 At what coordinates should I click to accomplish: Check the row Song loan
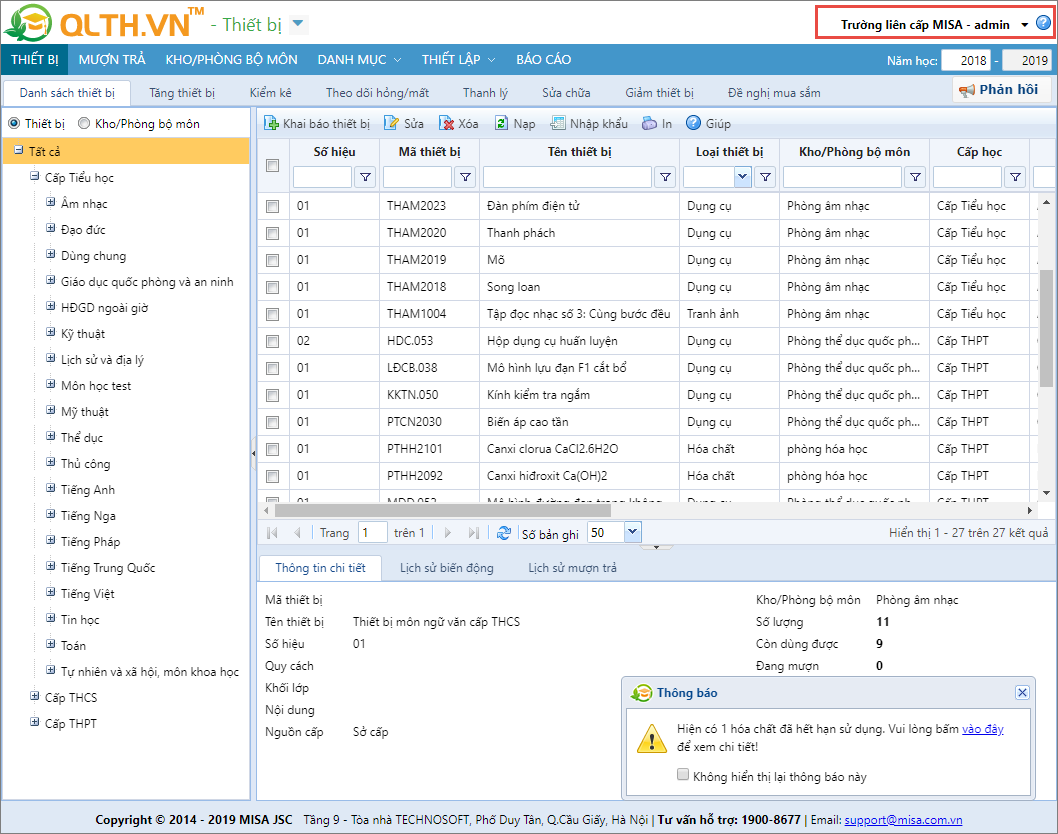(273, 287)
